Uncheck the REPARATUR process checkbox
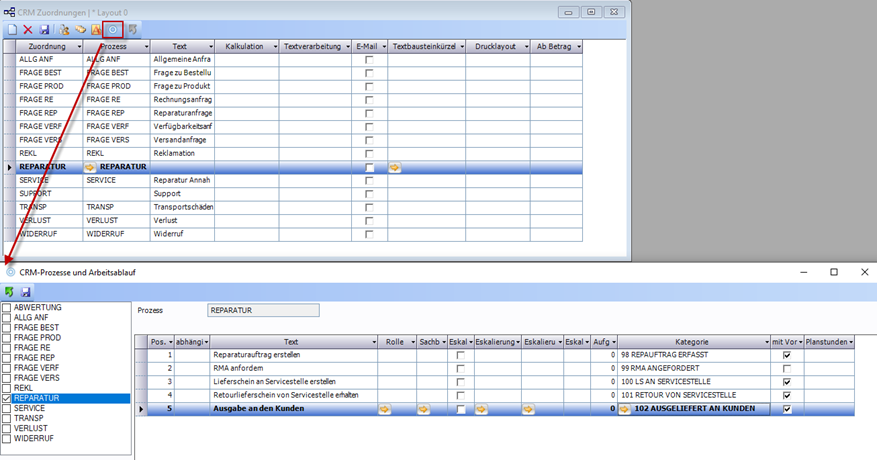The width and height of the screenshot is (877, 460). (8, 398)
